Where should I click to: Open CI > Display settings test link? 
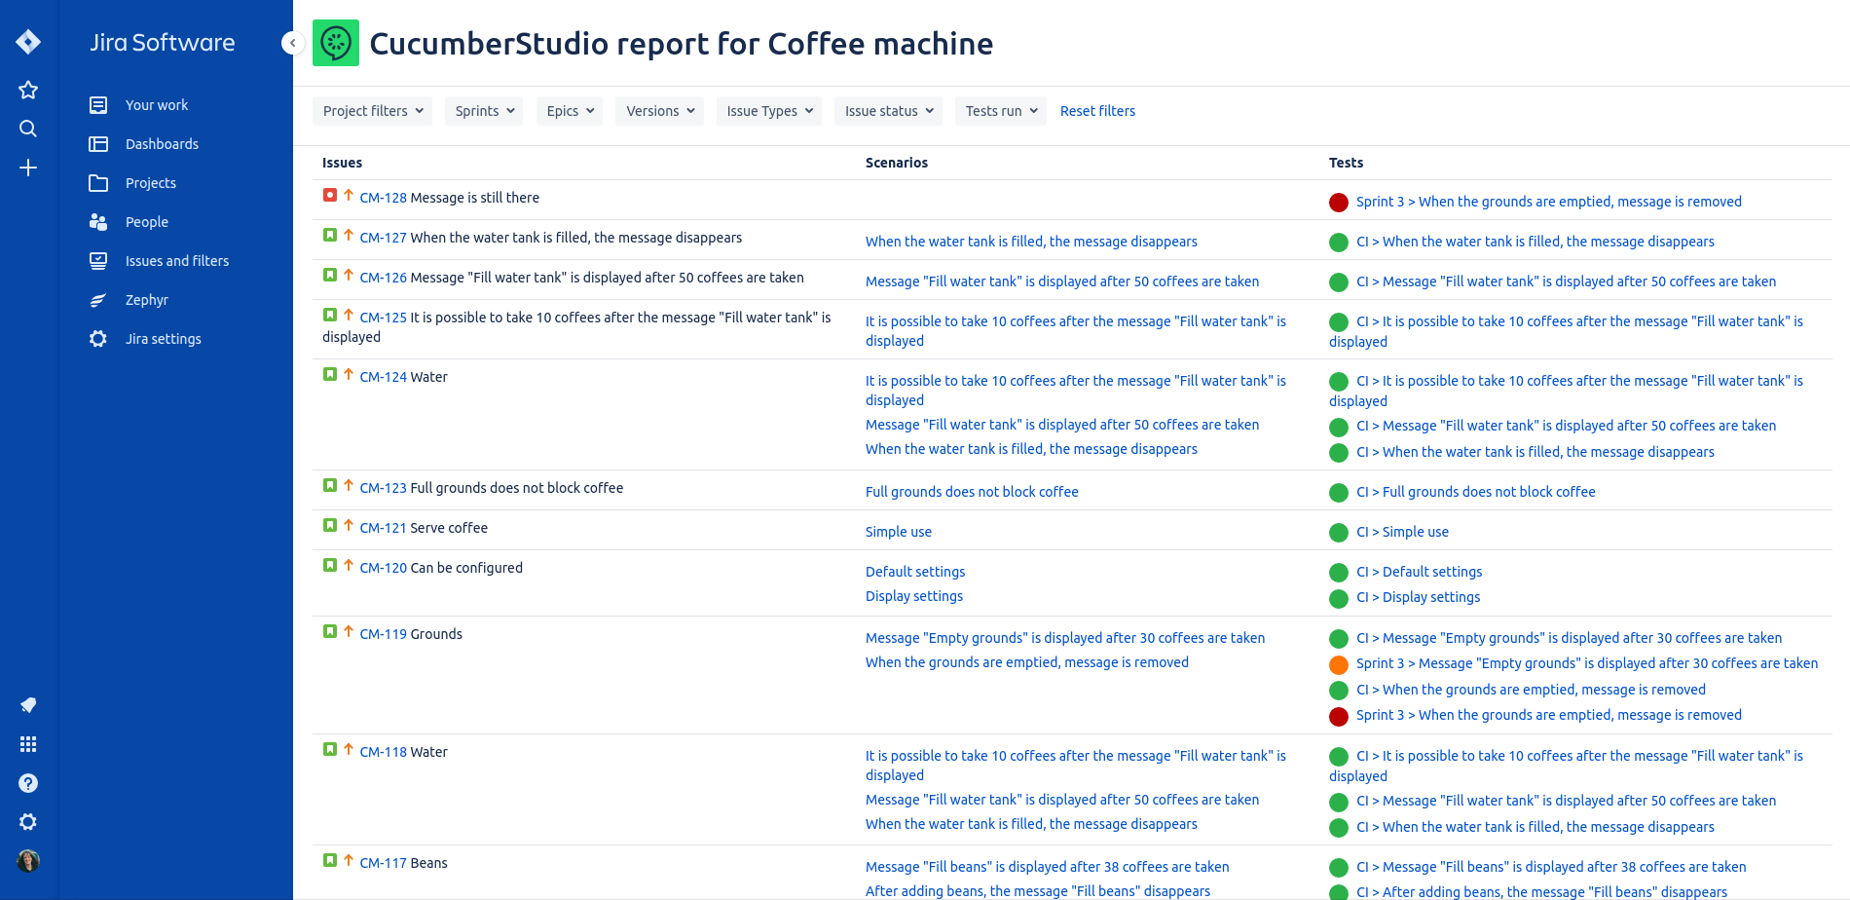tap(1418, 597)
